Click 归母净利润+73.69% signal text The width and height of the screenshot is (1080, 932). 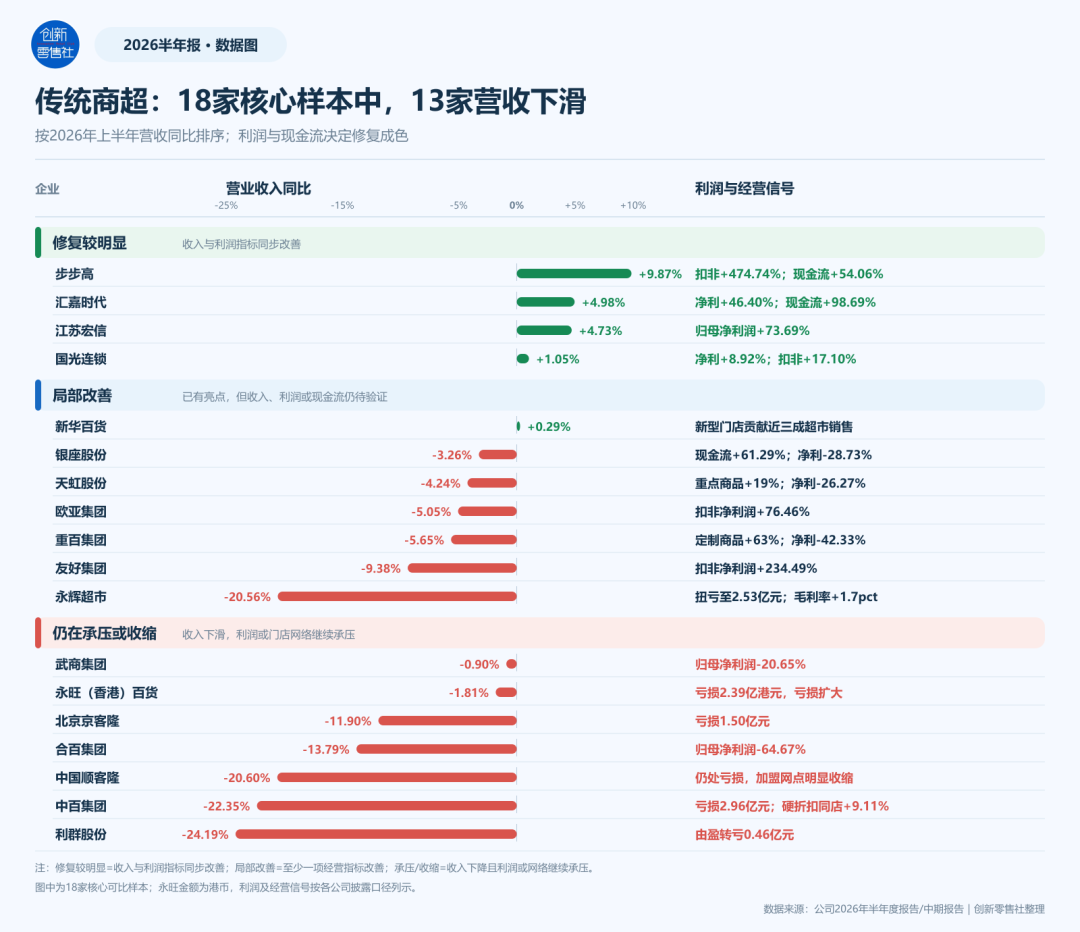(752, 331)
